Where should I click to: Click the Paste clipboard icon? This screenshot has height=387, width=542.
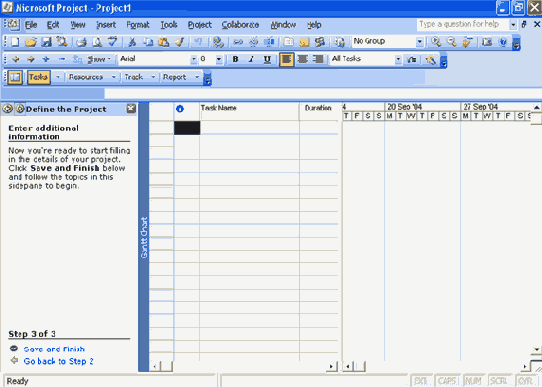pyautogui.click(x=163, y=42)
